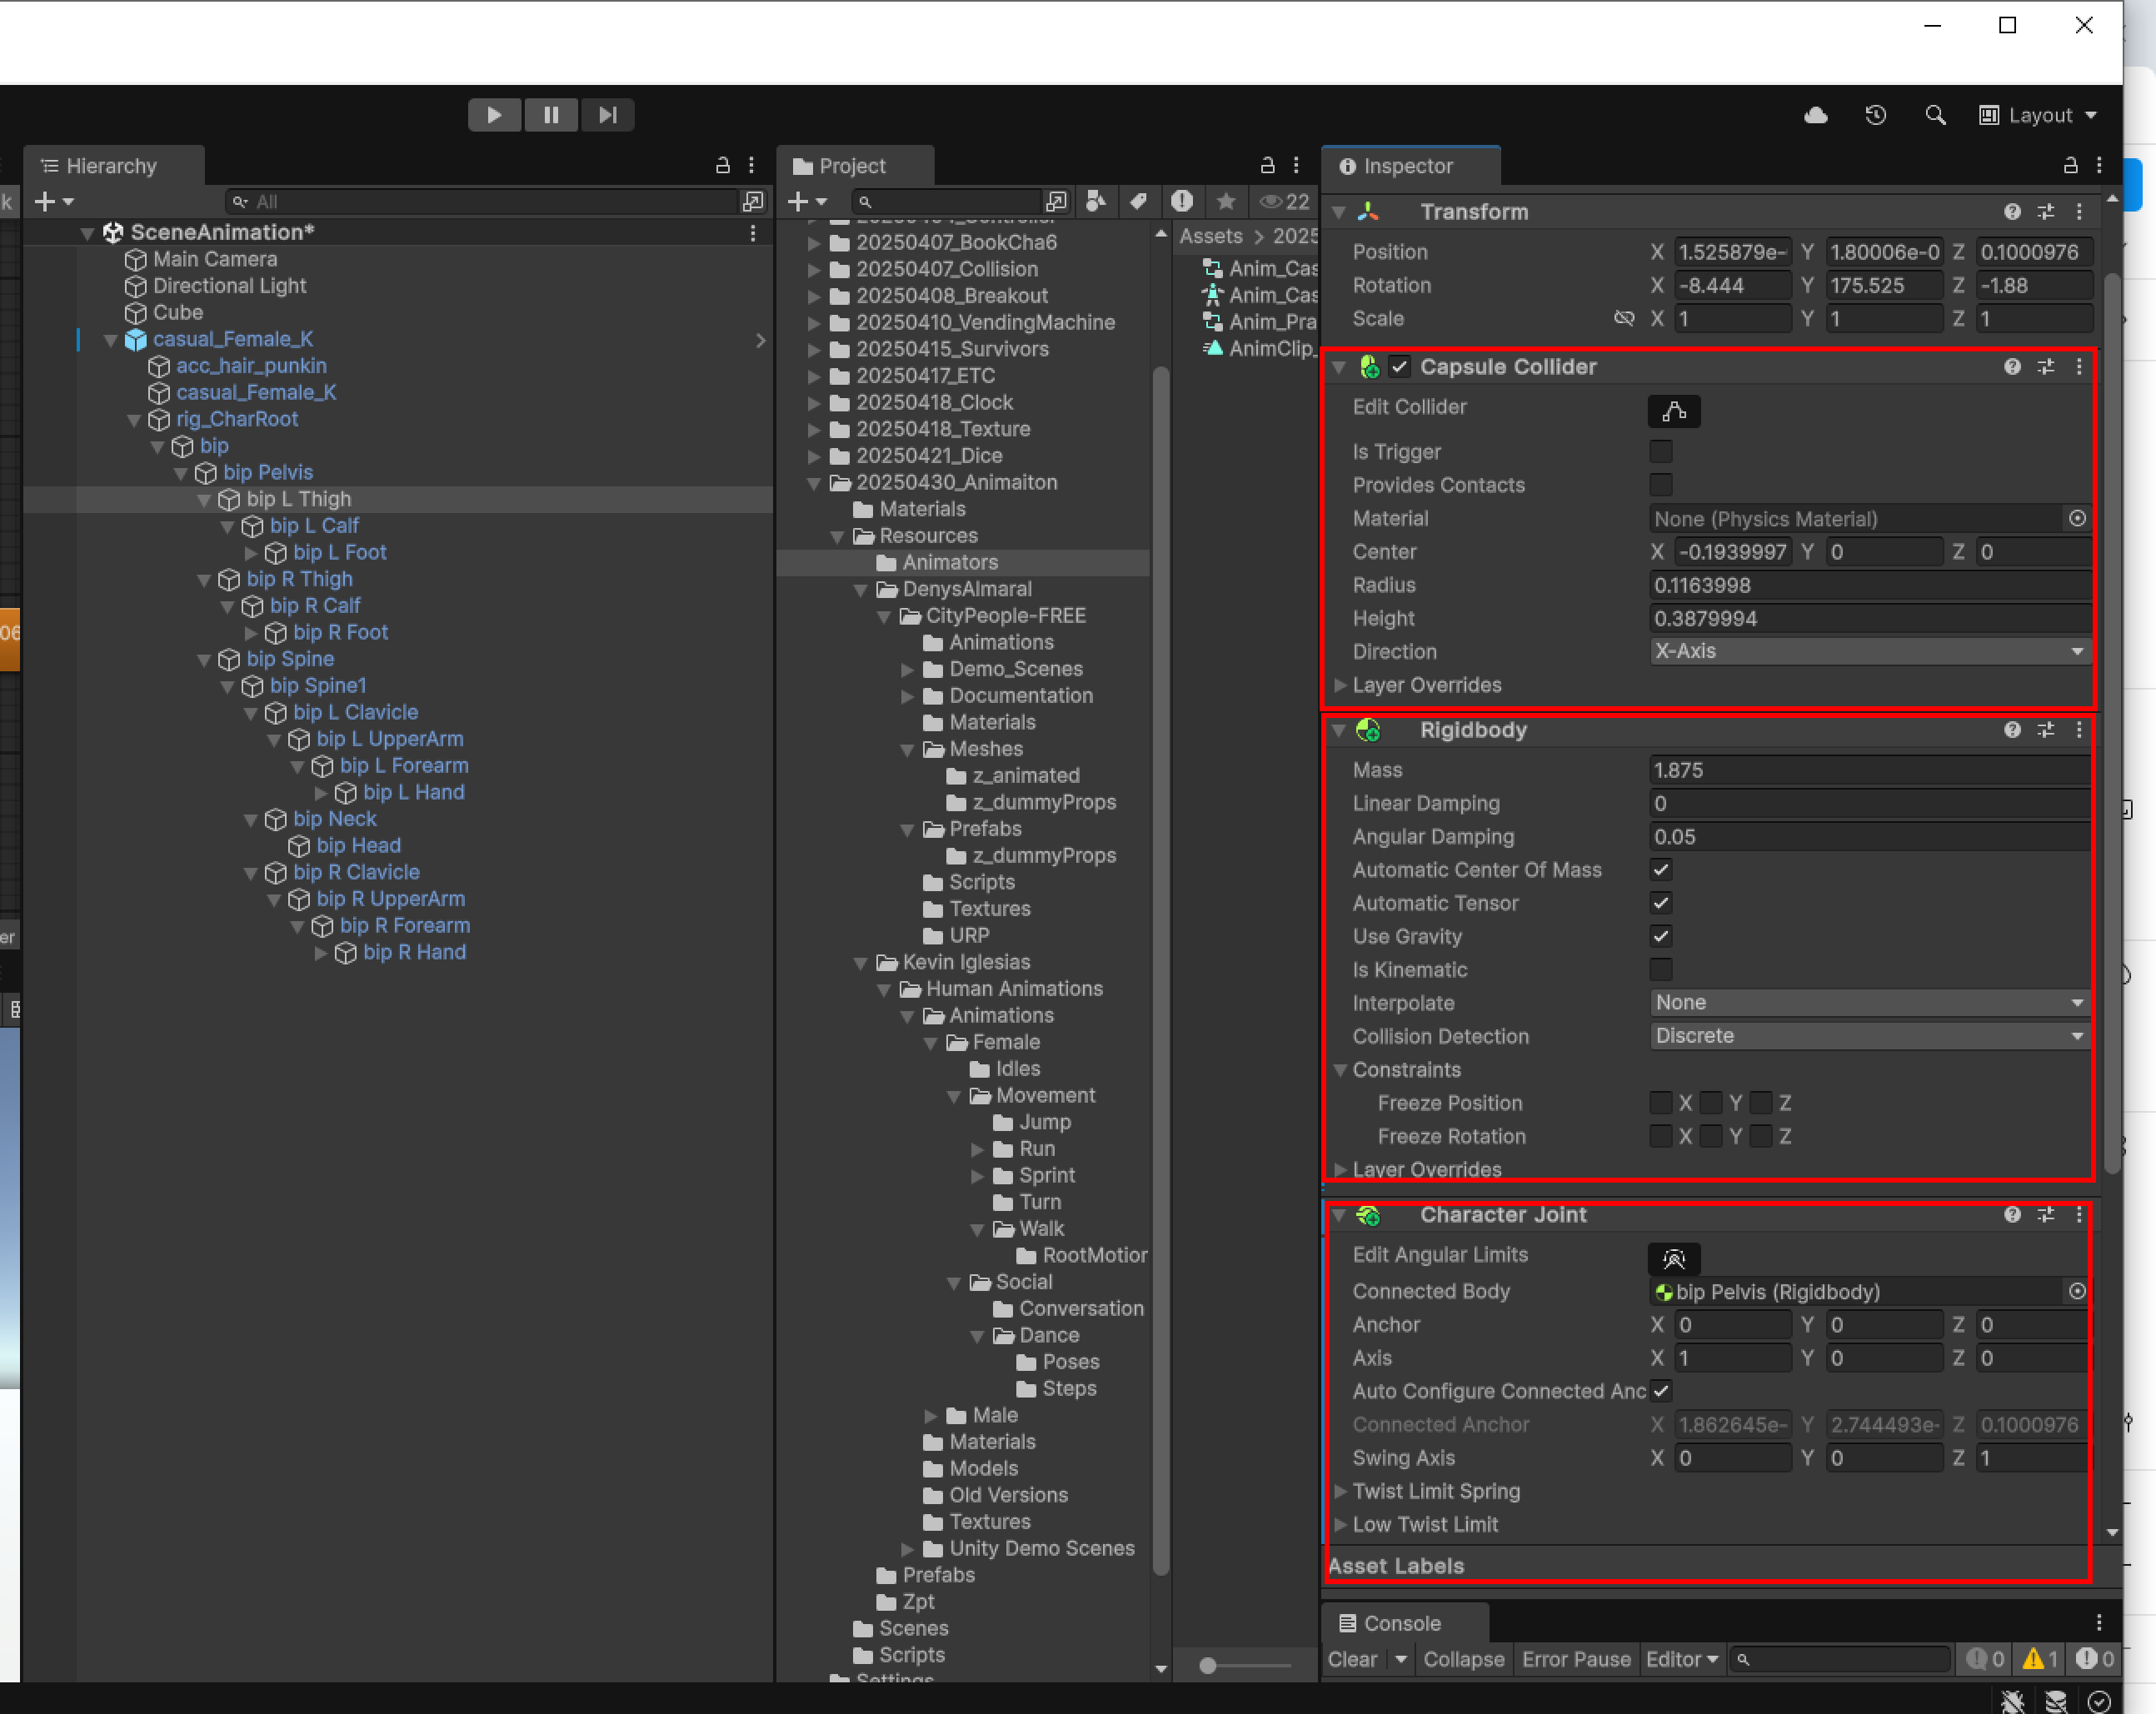Open Unity cloud services icon
This screenshot has width=2156, height=1714.
point(1816,115)
